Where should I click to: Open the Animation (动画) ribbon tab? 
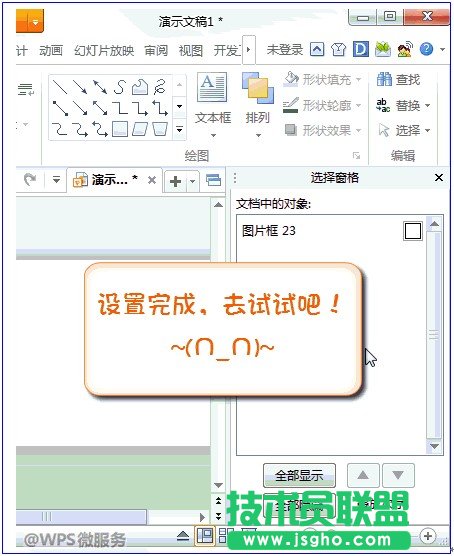point(51,50)
